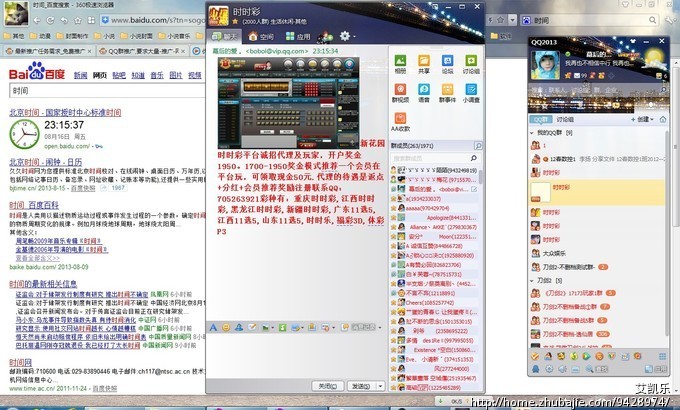Switch to the 聊天 chat tab
680x410 pixels.
(x=224, y=37)
